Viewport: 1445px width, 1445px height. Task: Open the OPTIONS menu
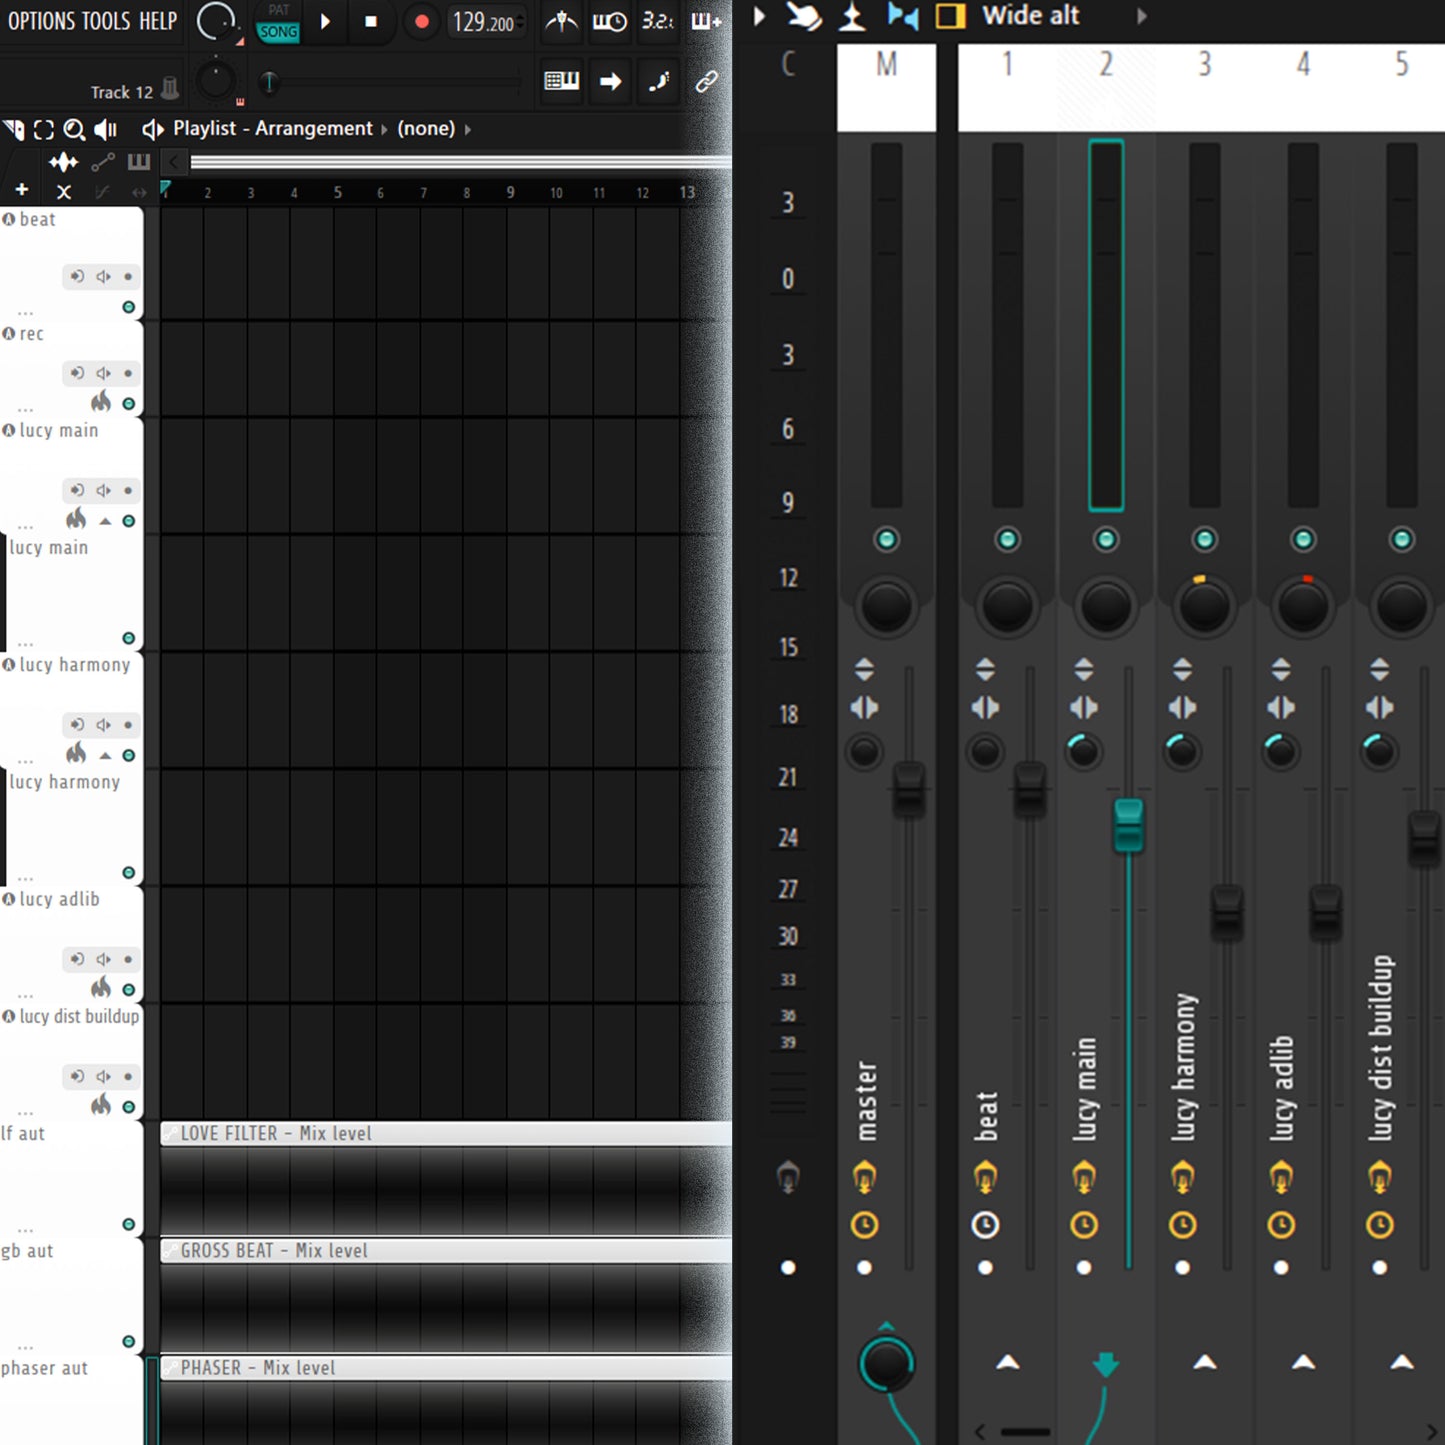(x=41, y=21)
